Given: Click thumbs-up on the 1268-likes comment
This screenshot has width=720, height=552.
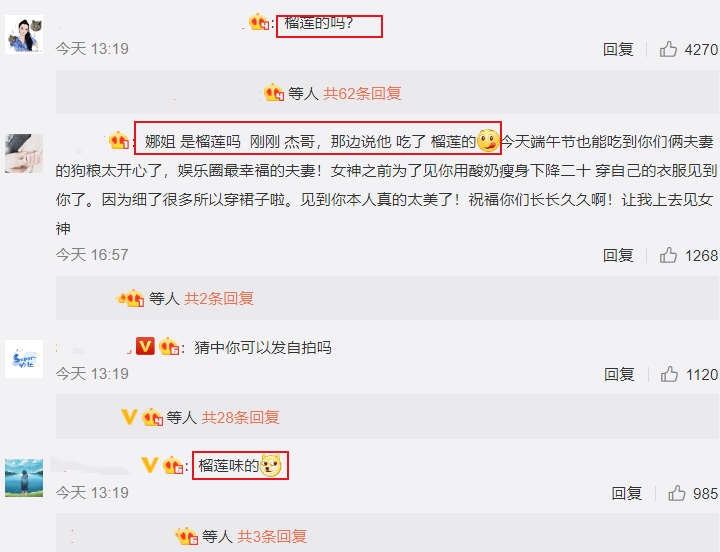Looking at the screenshot, I should (x=668, y=255).
